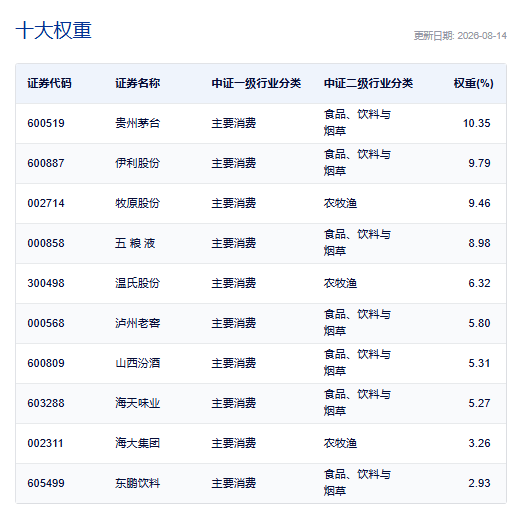Select the 温氏股份 name cell
The image size is (532, 524).
(x=137, y=283)
